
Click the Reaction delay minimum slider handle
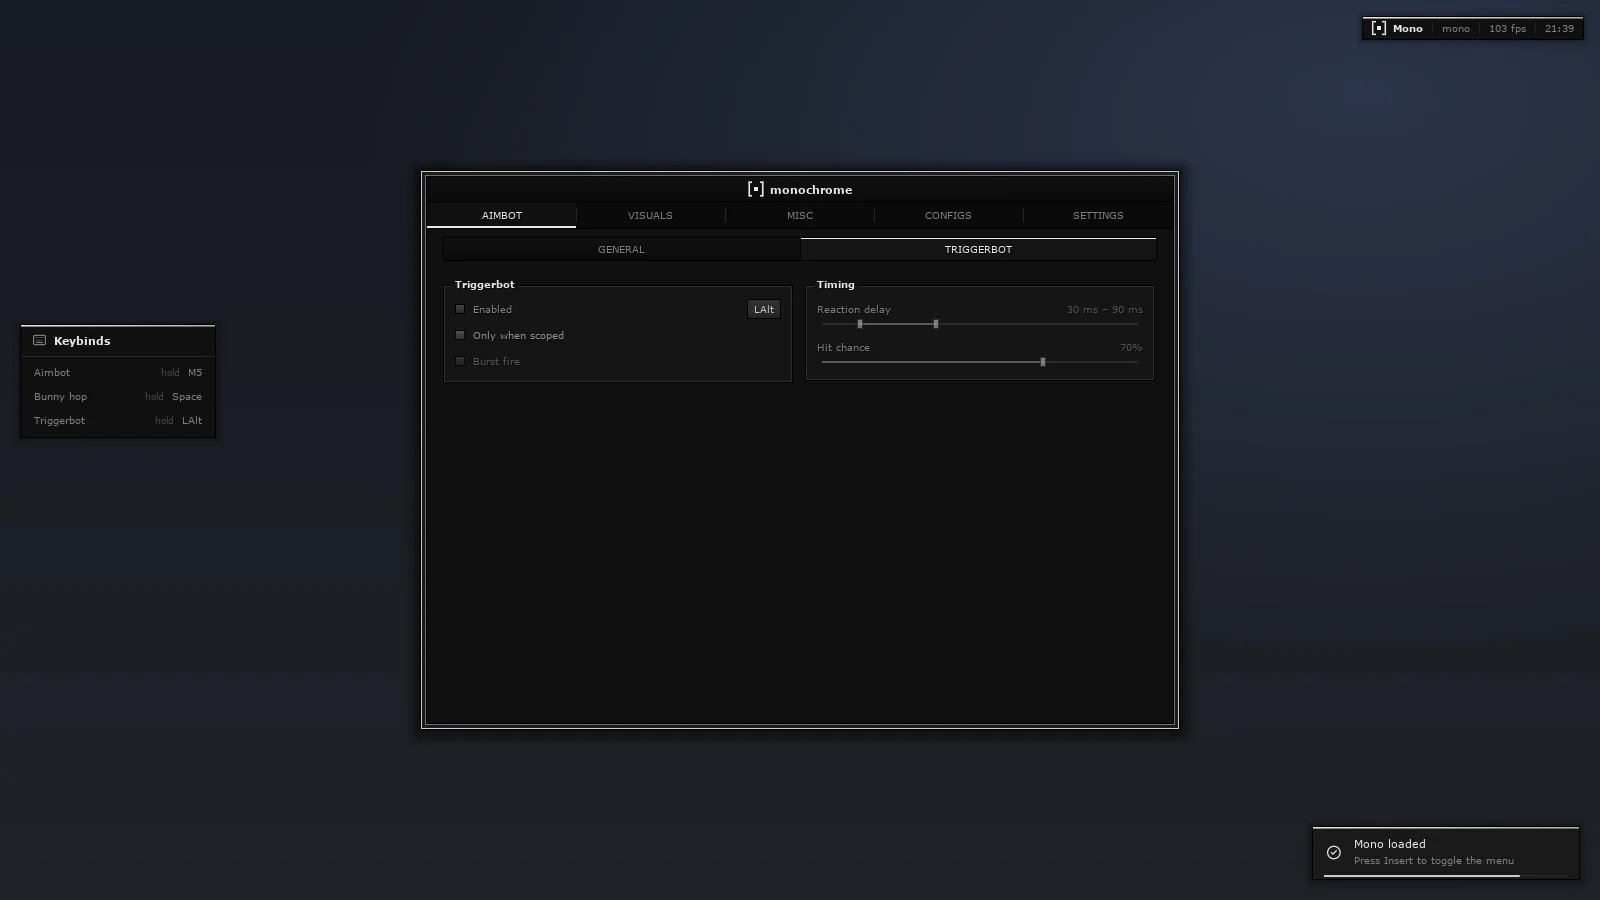pos(860,324)
